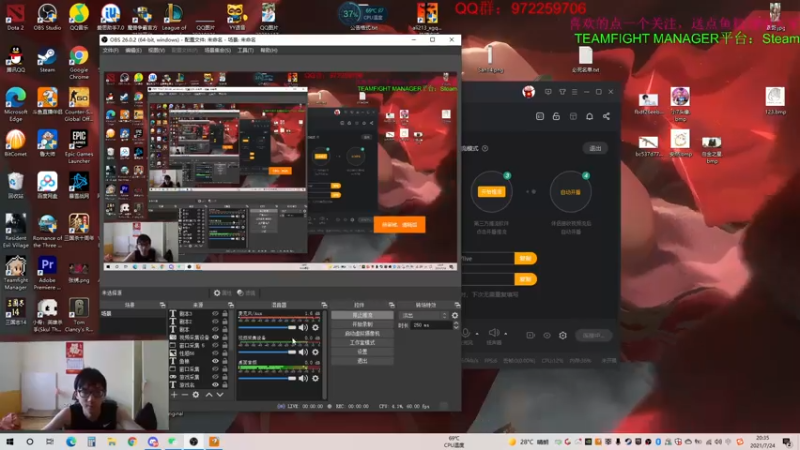Add a new source with the plus icon
800x450 pixels.
pyautogui.click(x=174, y=394)
